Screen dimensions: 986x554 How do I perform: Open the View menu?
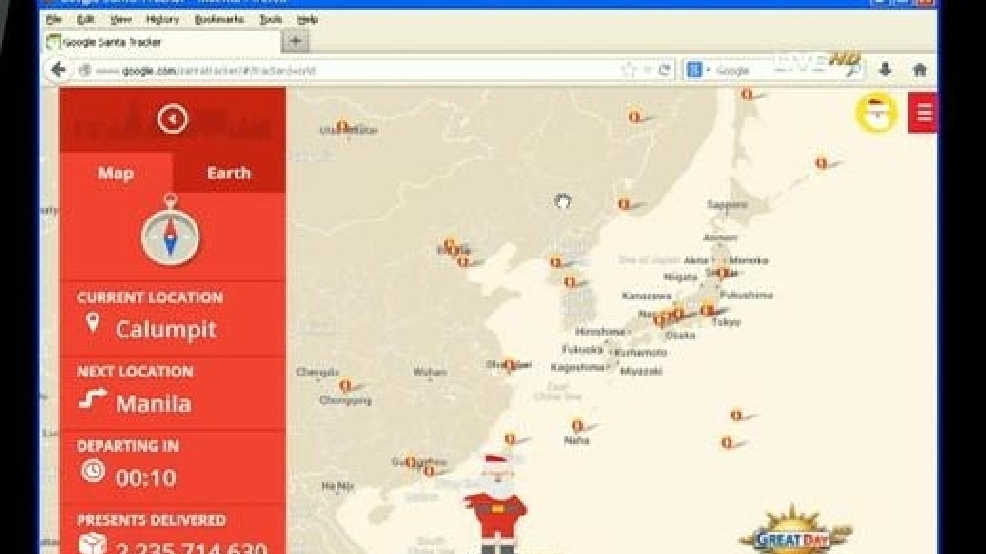coord(120,19)
